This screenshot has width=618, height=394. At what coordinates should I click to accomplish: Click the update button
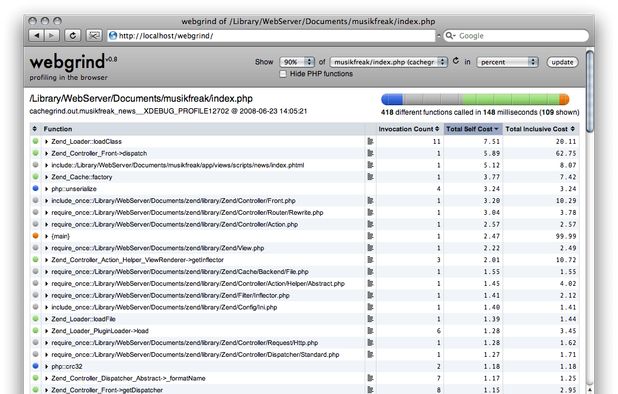coord(562,62)
